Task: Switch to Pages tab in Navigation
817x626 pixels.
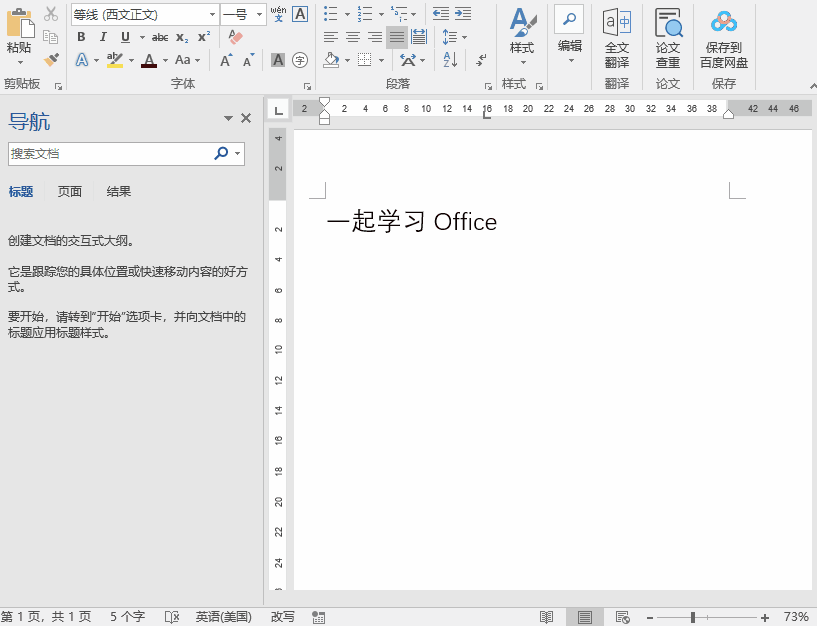Action: pyautogui.click(x=69, y=192)
